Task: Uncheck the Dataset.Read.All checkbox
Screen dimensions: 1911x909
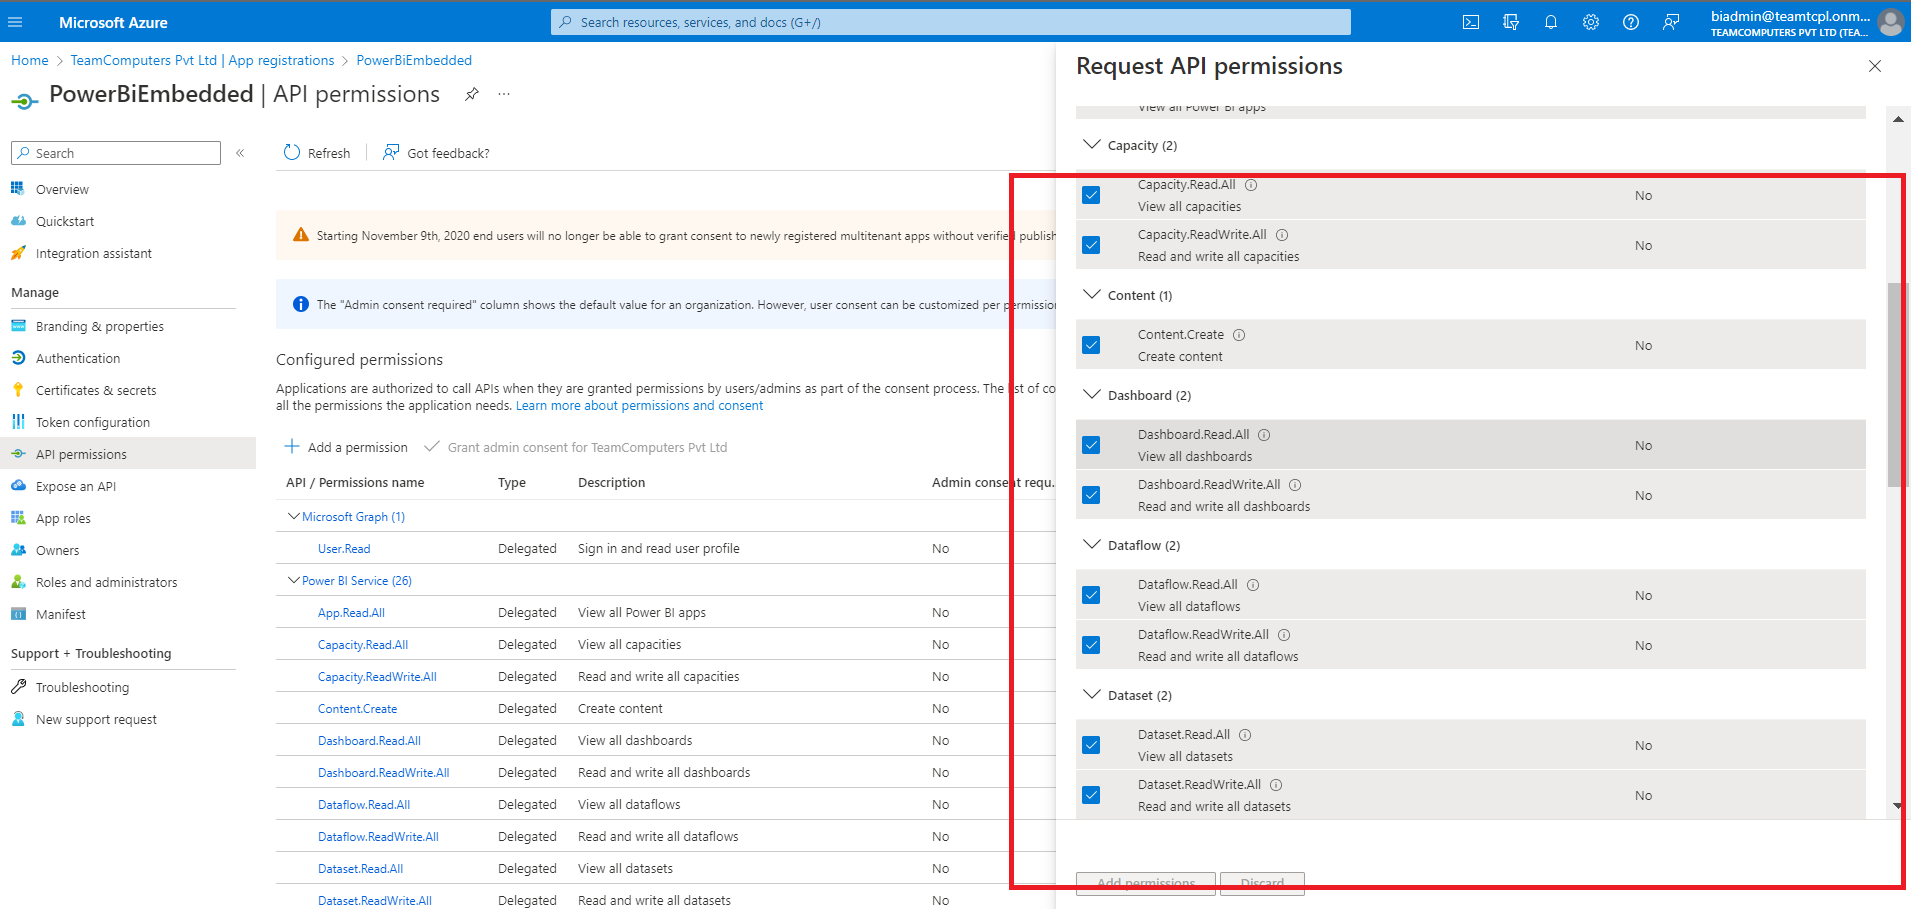Action: 1091,745
